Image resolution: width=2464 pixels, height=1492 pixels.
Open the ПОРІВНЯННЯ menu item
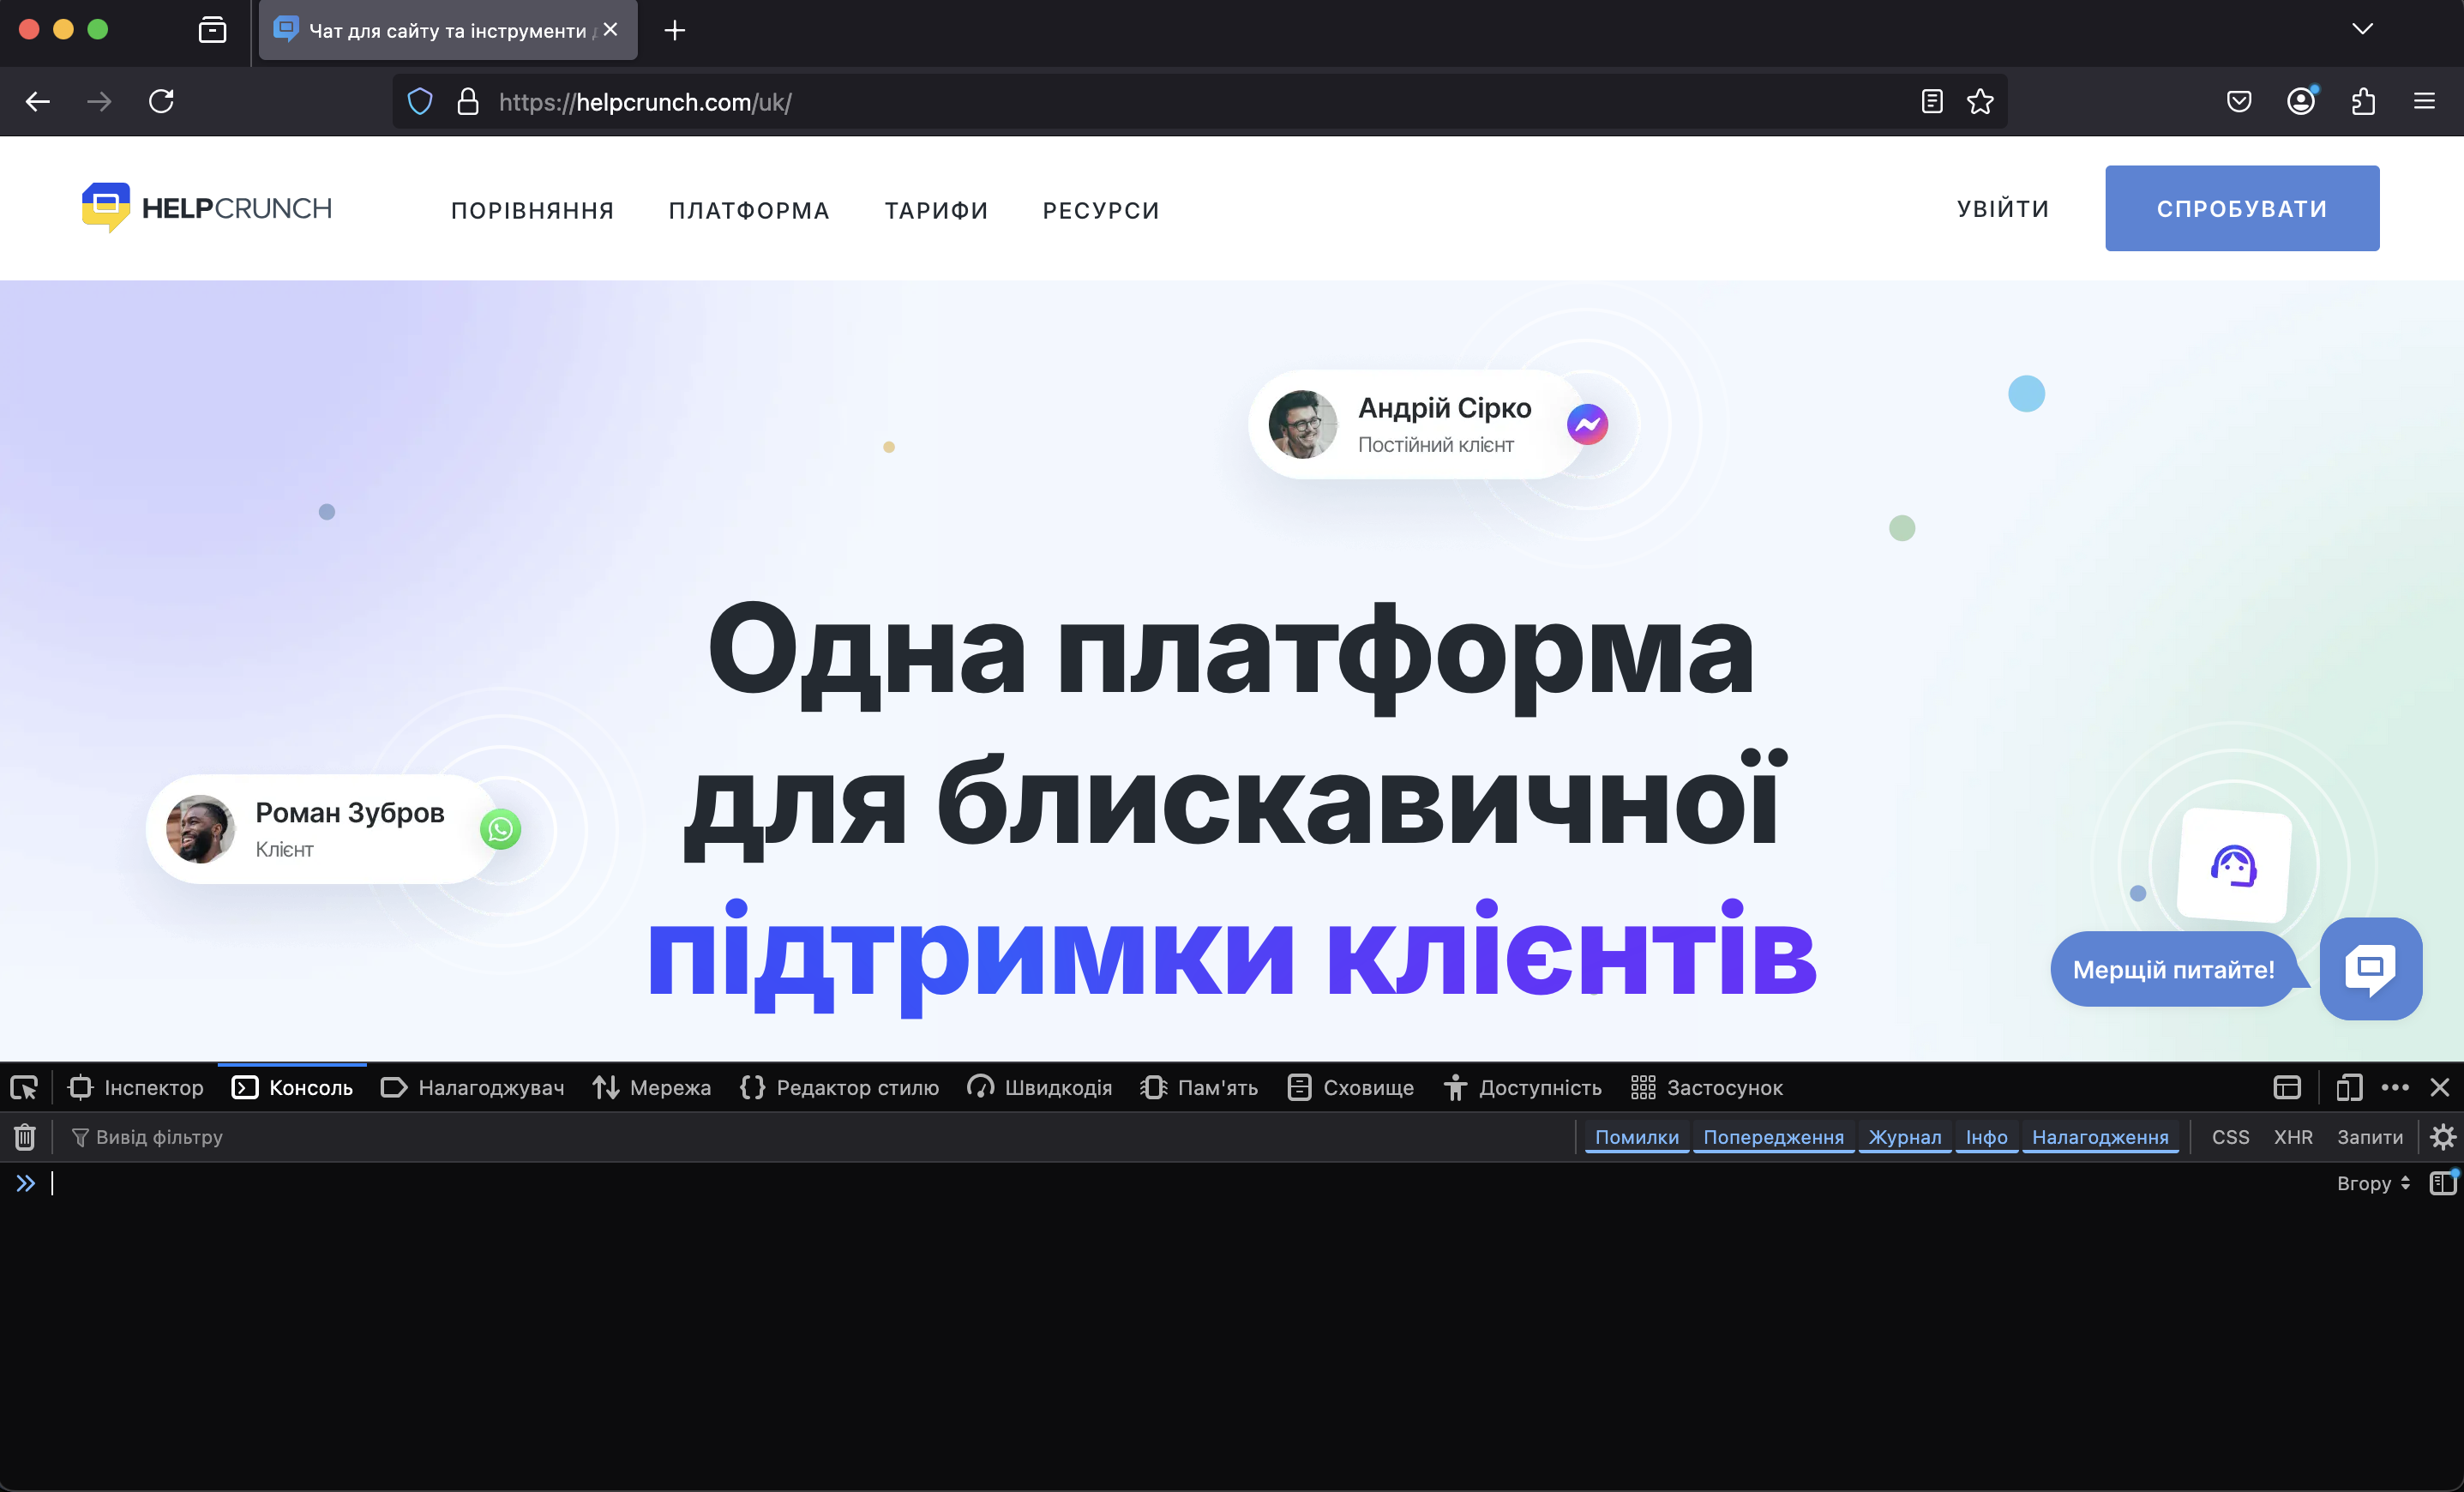(x=533, y=210)
